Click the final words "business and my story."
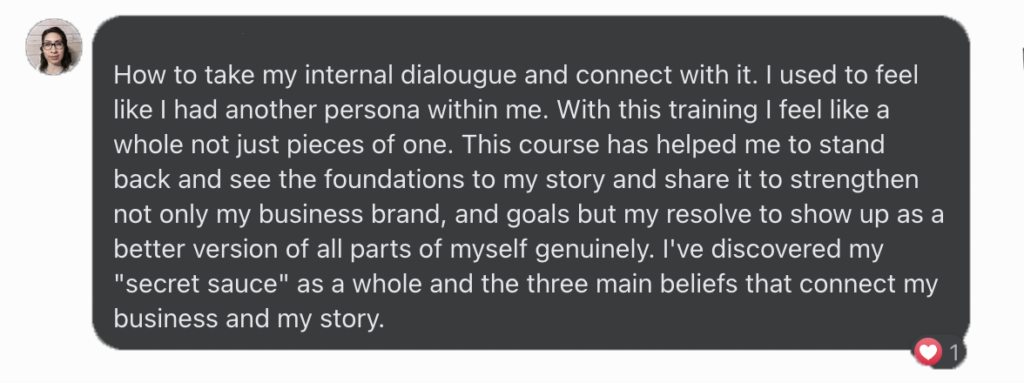 [249, 320]
